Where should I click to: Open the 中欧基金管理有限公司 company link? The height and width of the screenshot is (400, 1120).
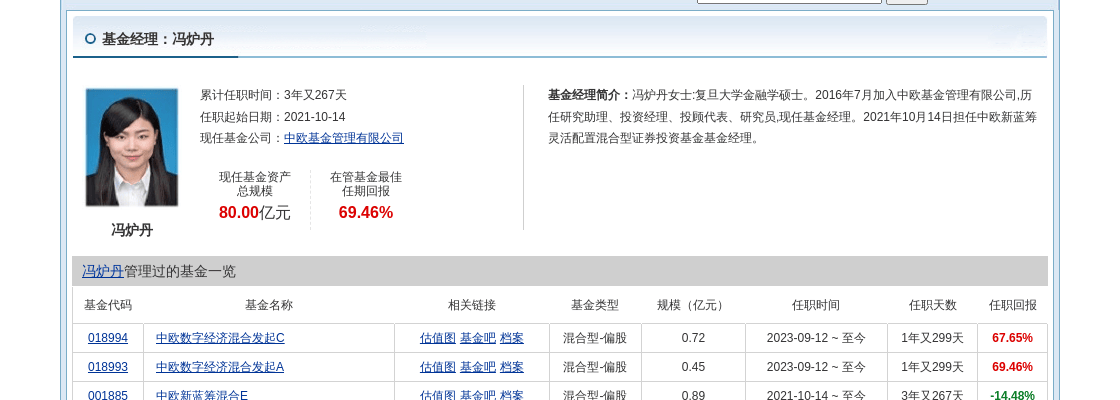pyautogui.click(x=344, y=138)
